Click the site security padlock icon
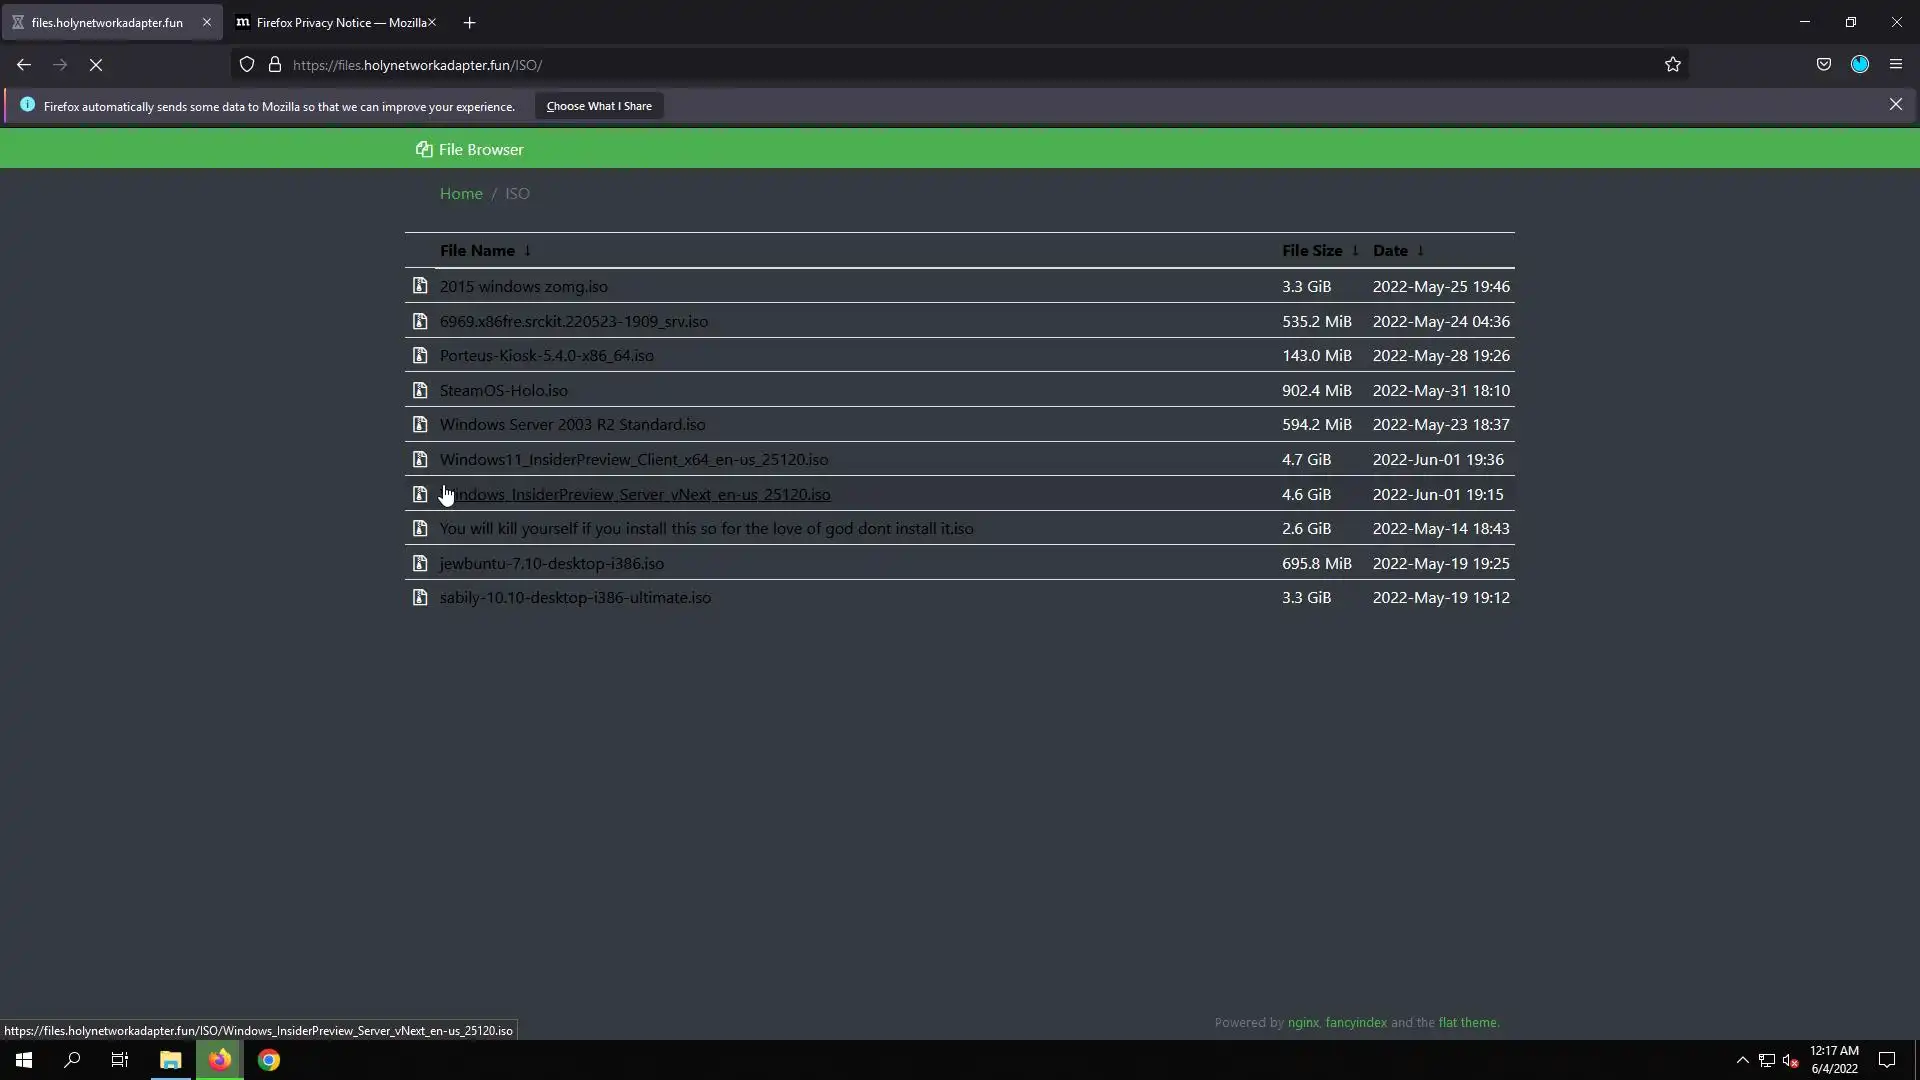Image resolution: width=1920 pixels, height=1080 pixels. [275, 65]
